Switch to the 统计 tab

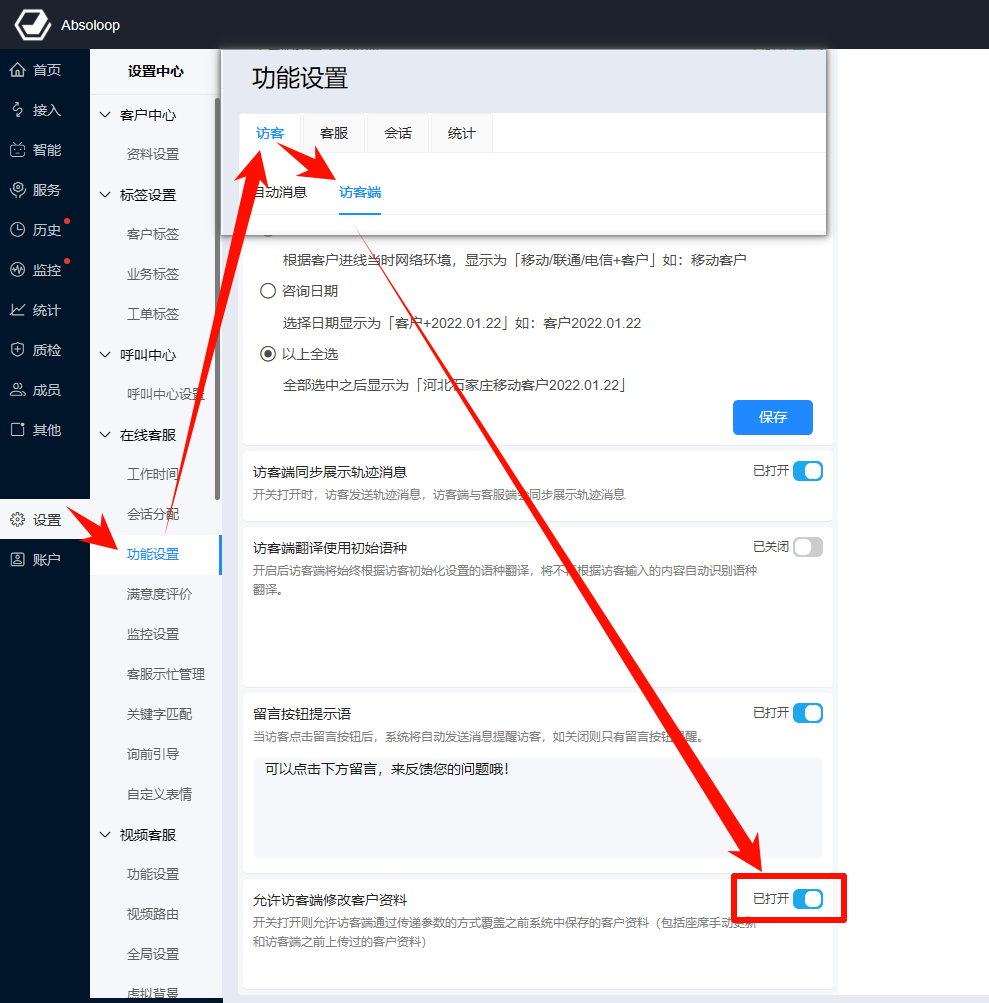pyautogui.click(x=462, y=133)
